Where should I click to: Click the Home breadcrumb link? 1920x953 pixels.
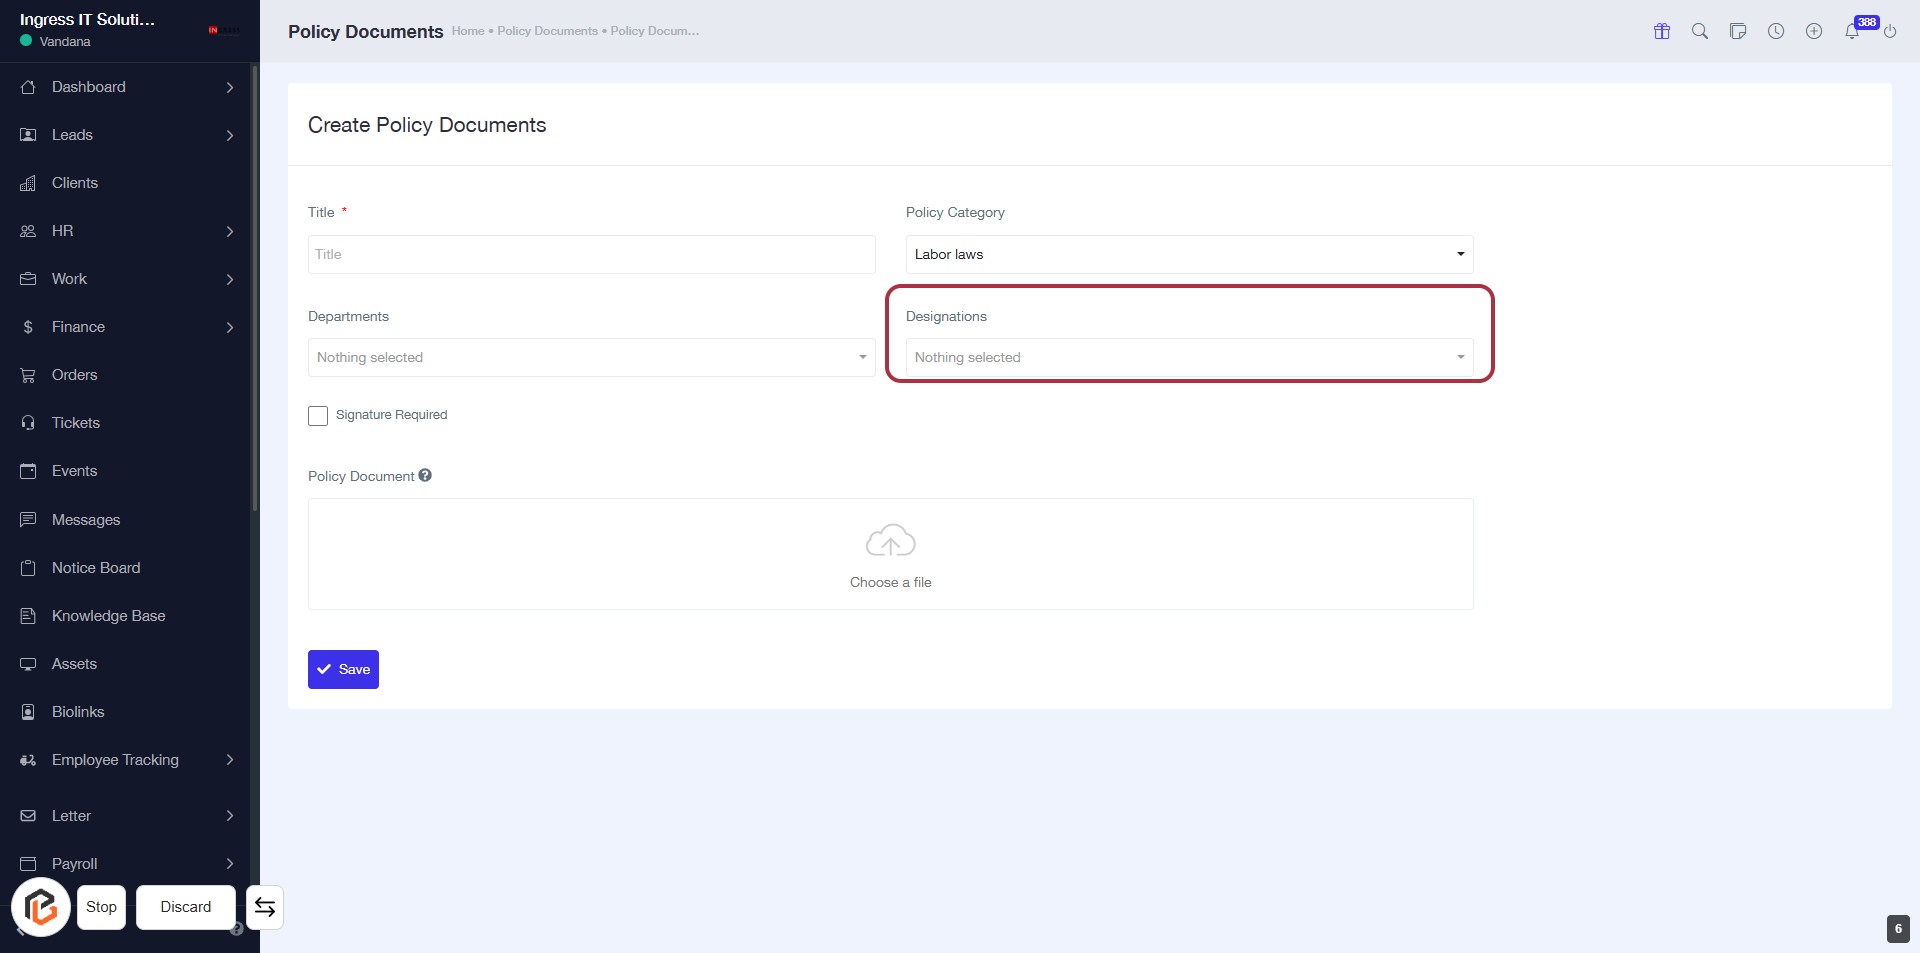467,31
